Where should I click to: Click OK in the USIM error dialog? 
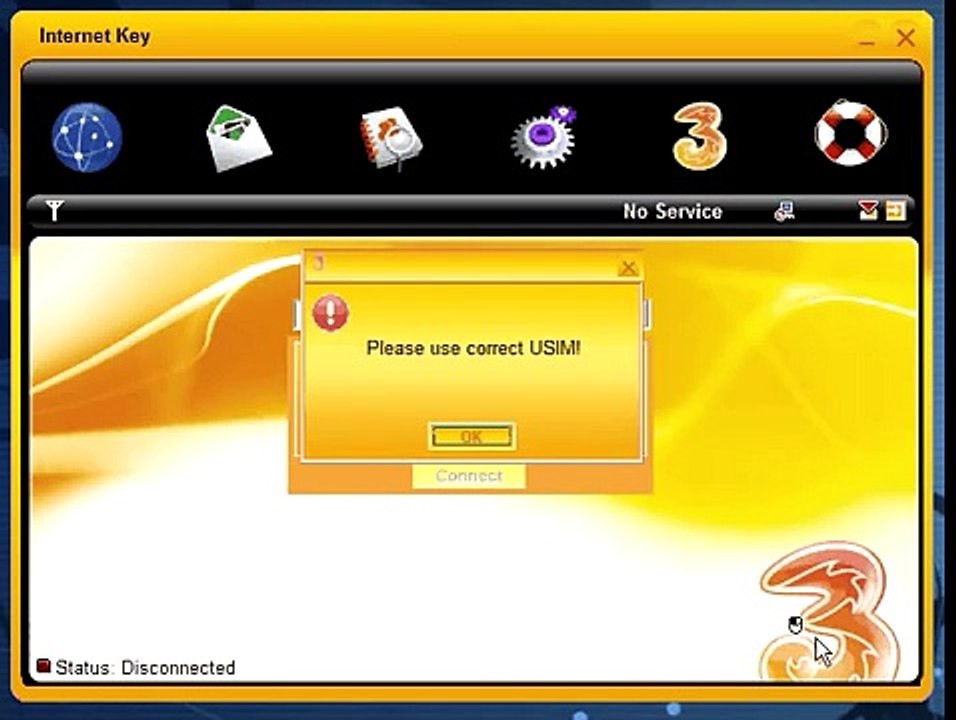[x=471, y=437]
